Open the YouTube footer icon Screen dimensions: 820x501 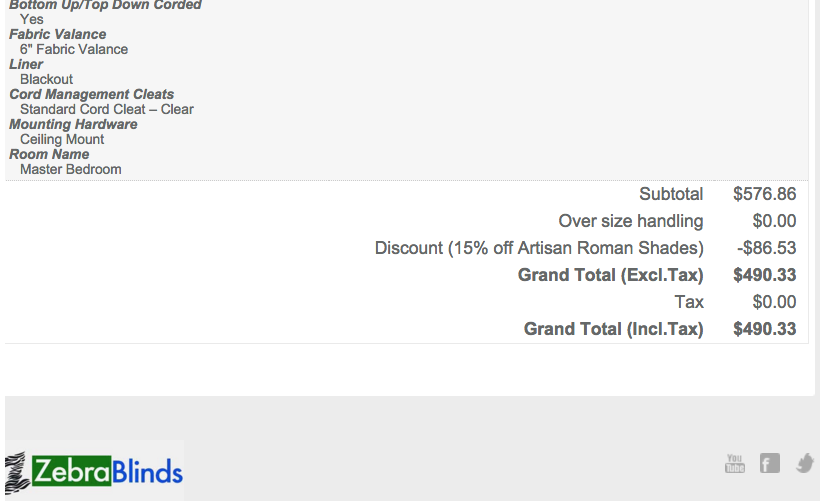pos(735,463)
